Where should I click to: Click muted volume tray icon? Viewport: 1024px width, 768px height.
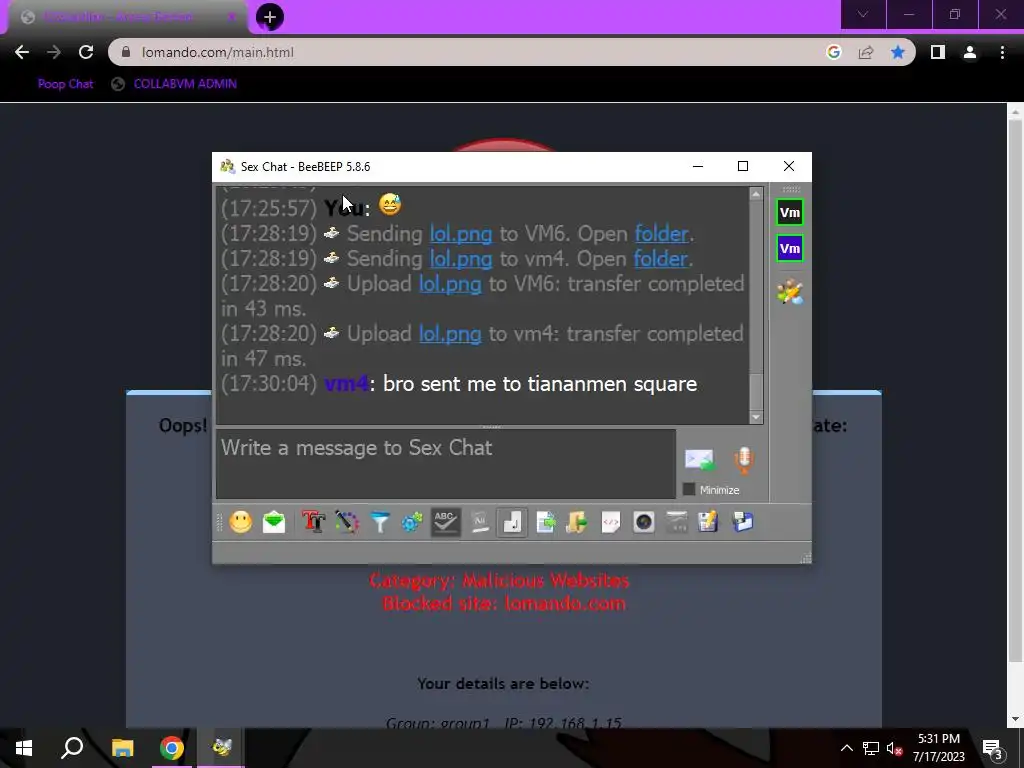(x=894, y=748)
